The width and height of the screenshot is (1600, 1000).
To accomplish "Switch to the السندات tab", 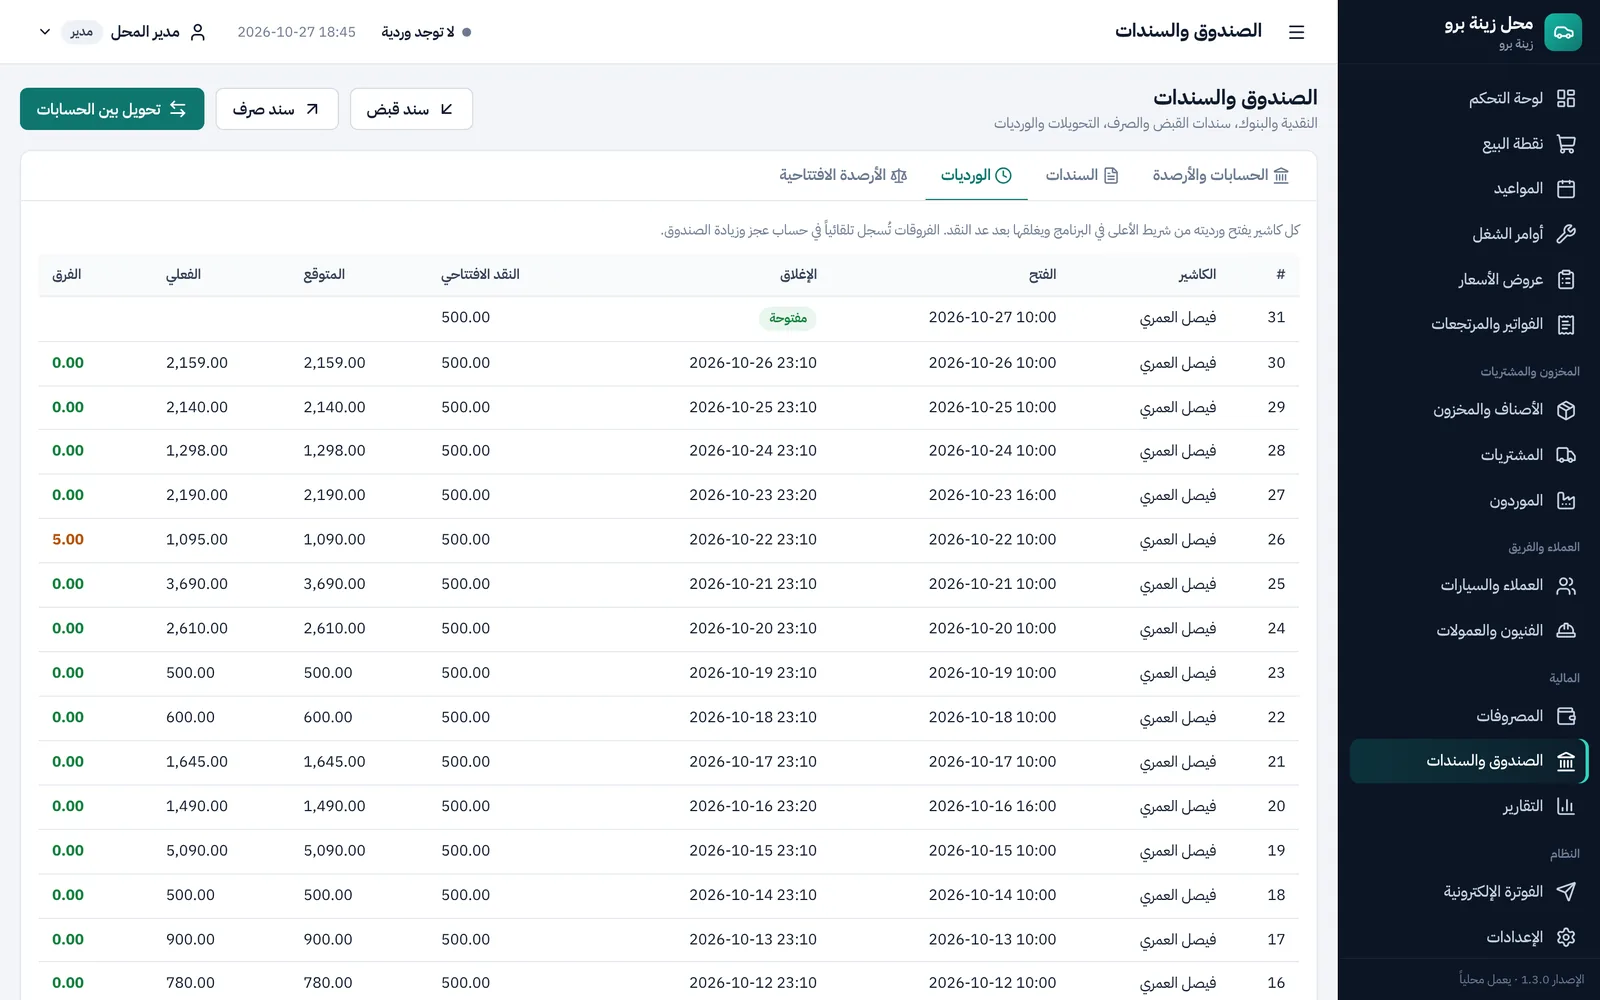I will (1082, 175).
